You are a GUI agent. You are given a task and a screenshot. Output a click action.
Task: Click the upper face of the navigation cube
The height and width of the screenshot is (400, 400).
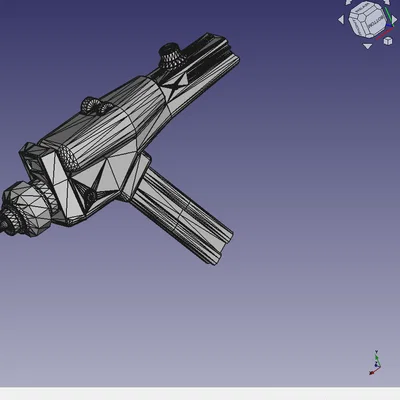click(363, 8)
